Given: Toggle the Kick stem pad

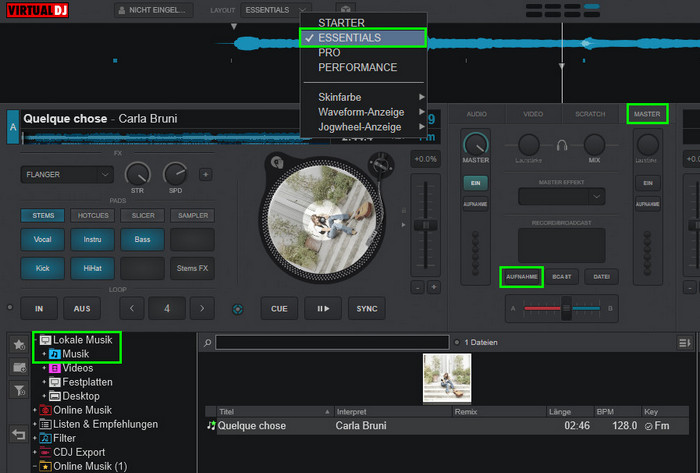Looking at the screenshot, I should point(42,268).
